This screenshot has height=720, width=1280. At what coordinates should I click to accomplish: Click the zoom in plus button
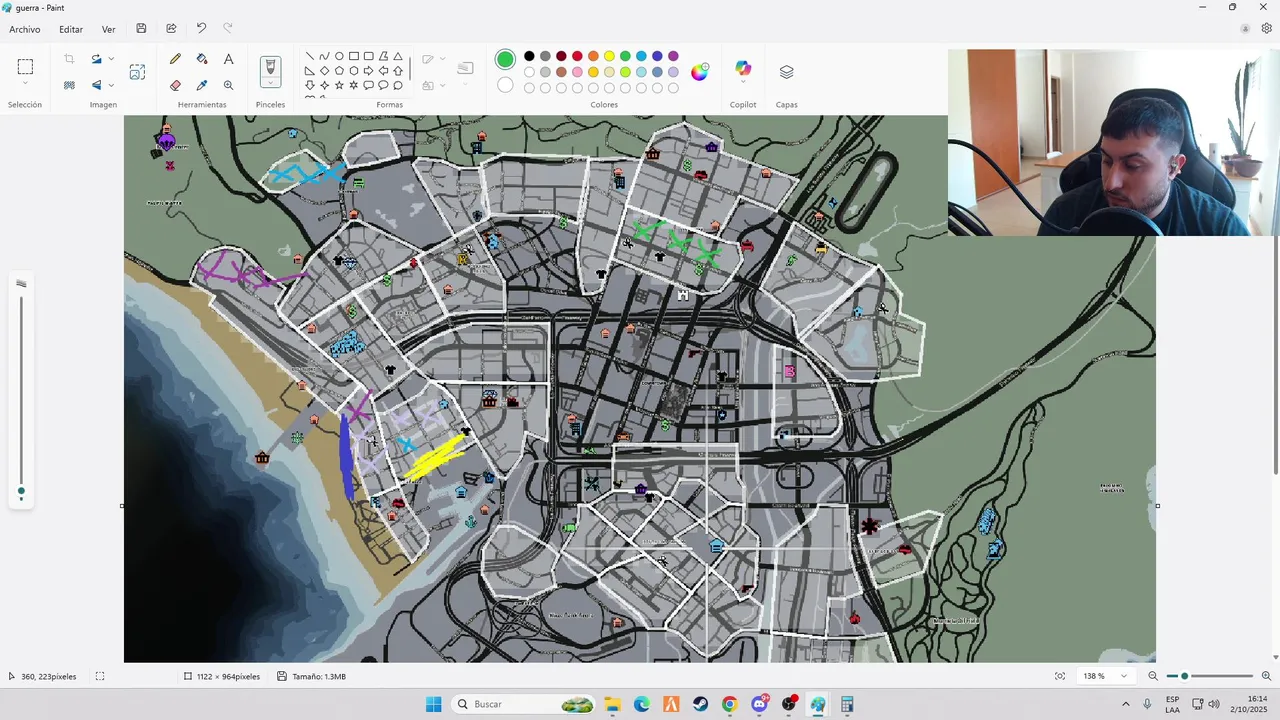[x=1266, y=676]
